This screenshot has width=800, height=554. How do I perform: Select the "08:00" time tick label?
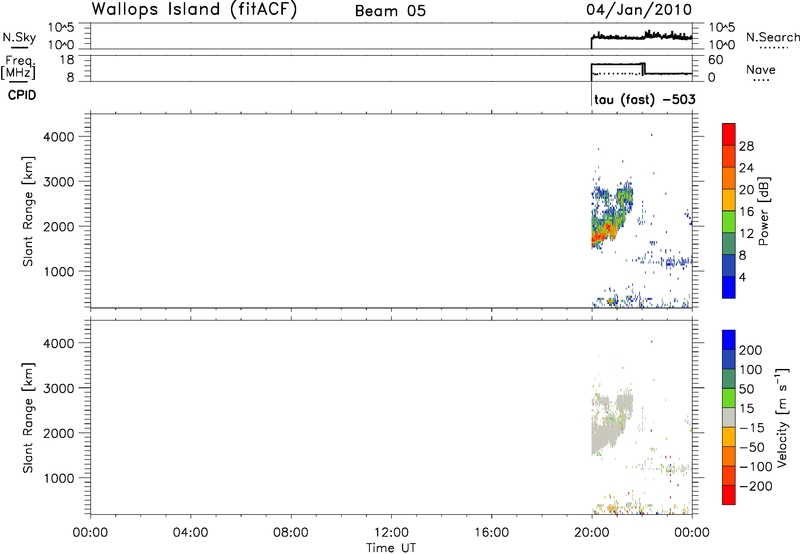(290, 533)
